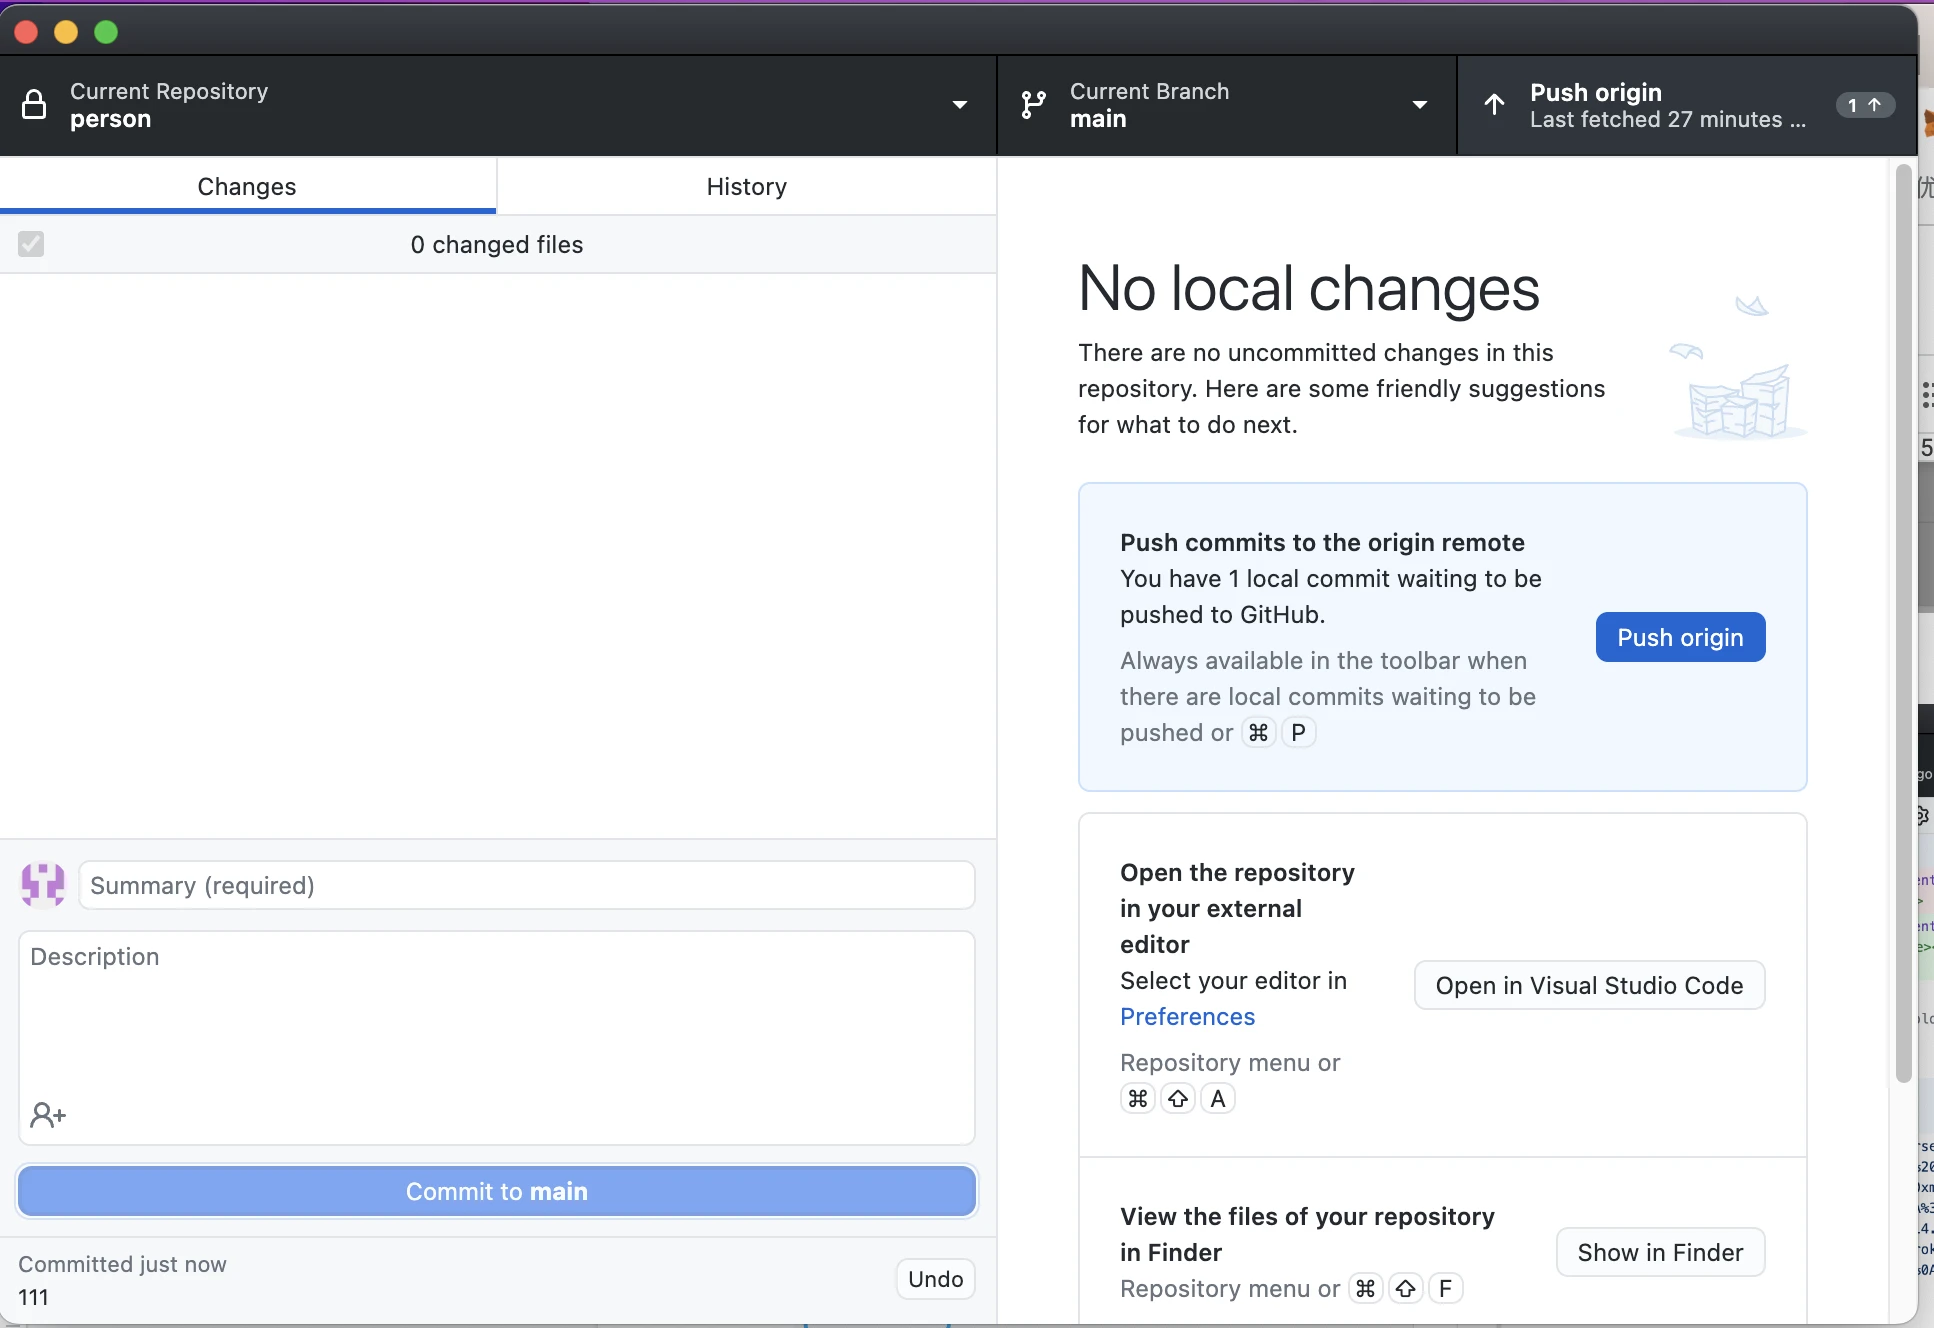The image size is (1934, 1328).
Task: Toggle the select all changed files checkbox
Action: pos(31,244)
